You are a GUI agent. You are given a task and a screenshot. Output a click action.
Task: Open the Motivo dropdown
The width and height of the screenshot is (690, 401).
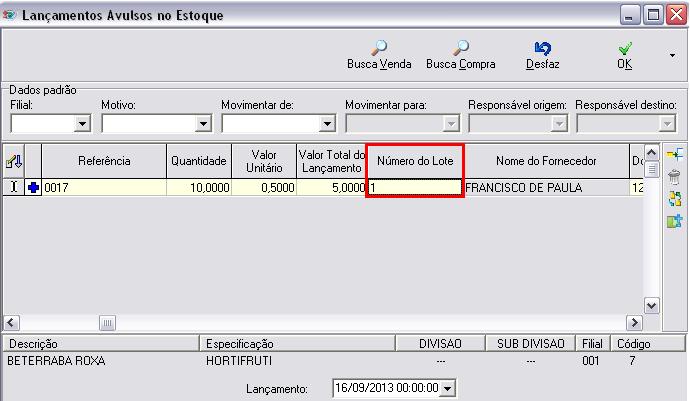203,124
